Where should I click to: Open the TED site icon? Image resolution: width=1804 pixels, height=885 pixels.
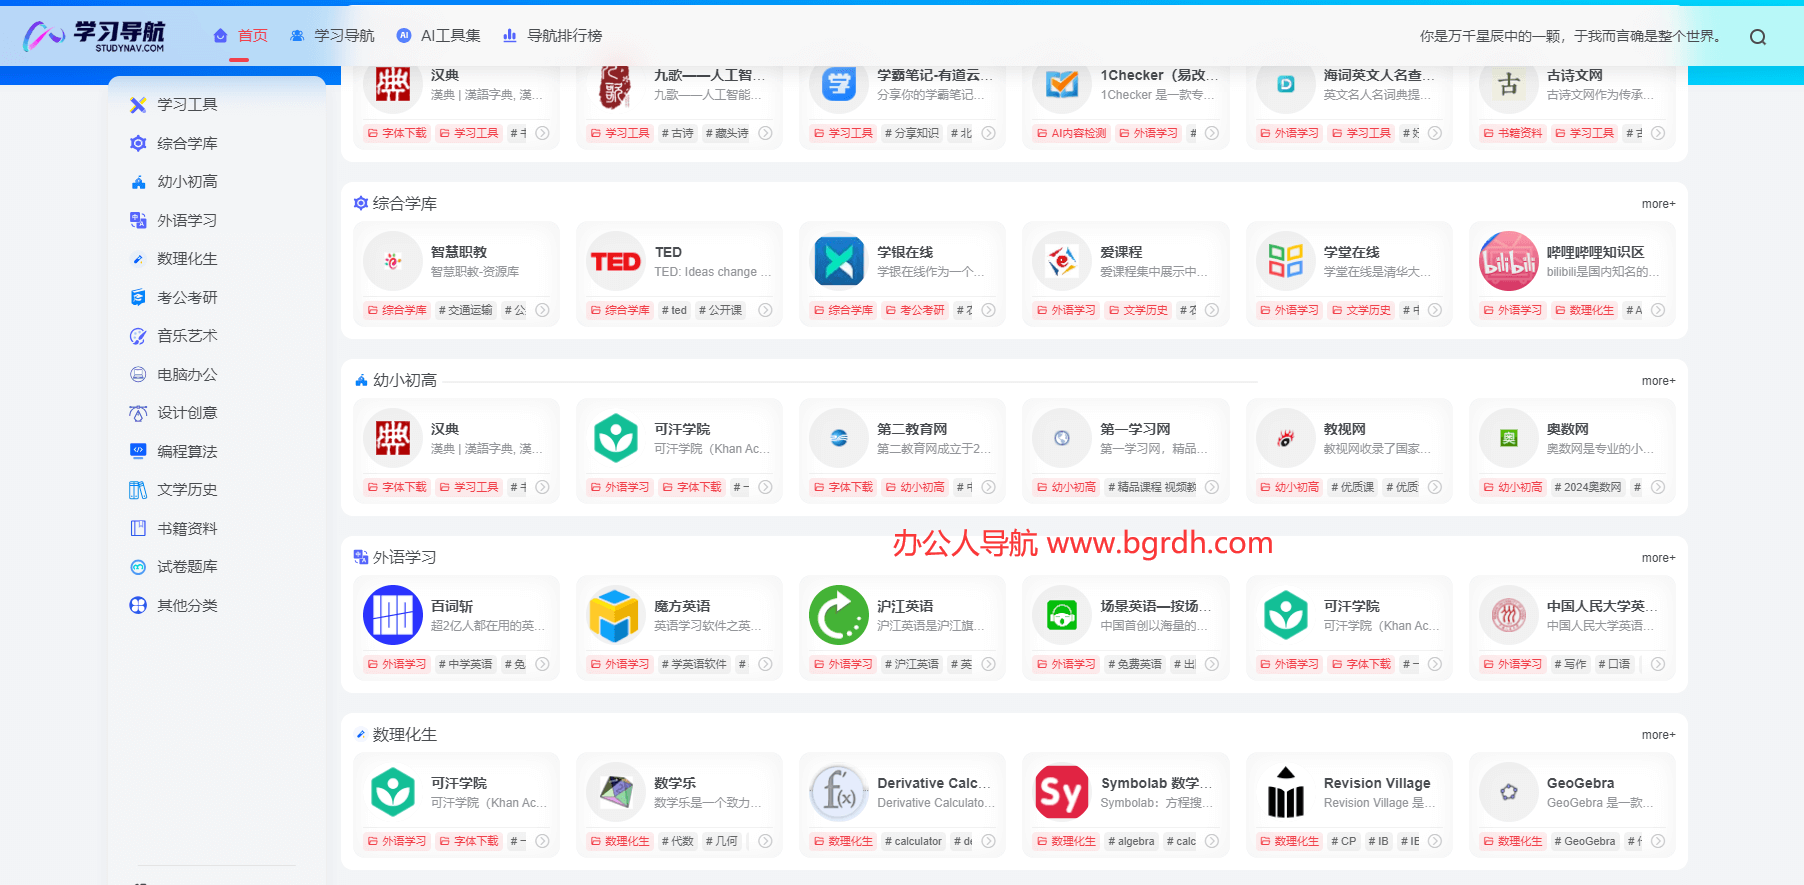click(615, 262)
